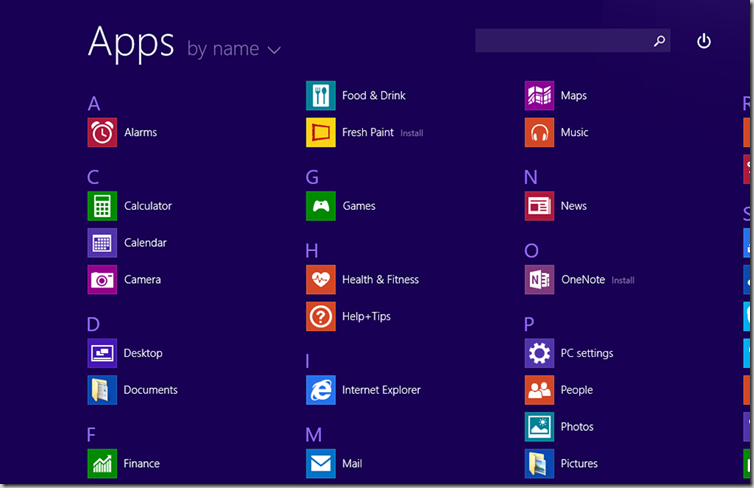
Task: Select the letter P group header
Action: coord(529,324)
